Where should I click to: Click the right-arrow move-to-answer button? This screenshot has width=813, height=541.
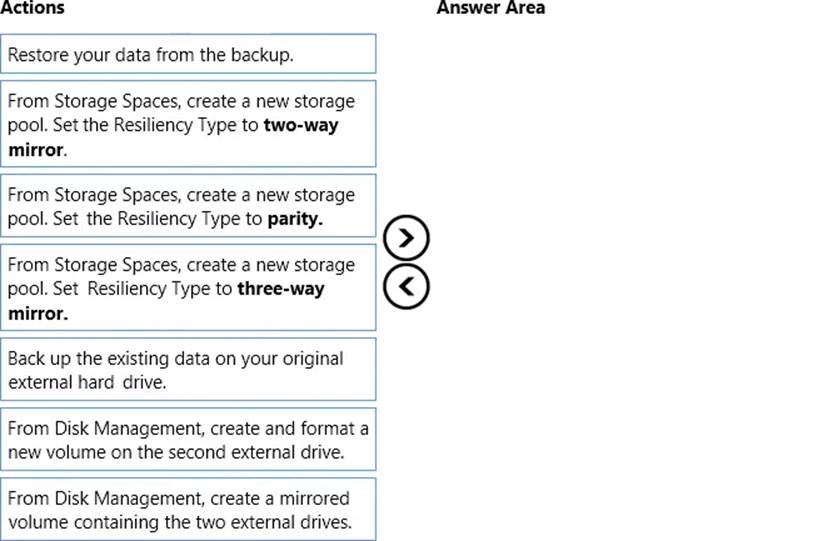(406, 238)
